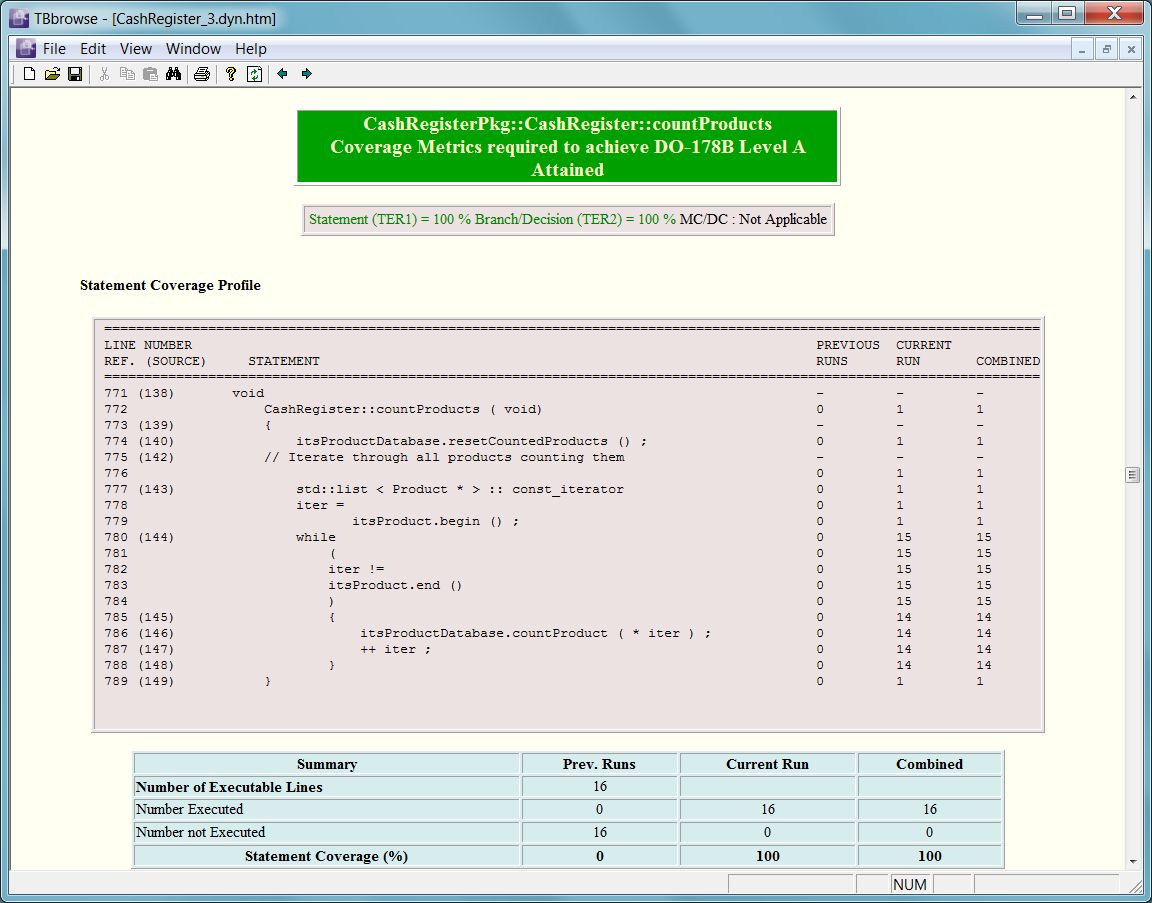The width and height of the screenshot is (1152, 903).
Task: Click the New document toolbar icon
Action: (29, 74)
